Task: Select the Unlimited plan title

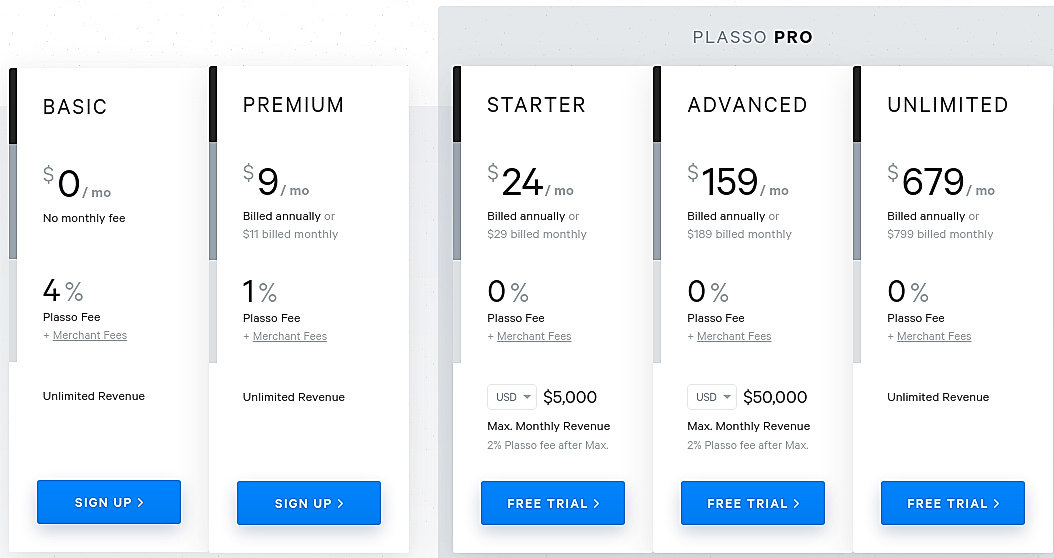Action: coord(947,105)
